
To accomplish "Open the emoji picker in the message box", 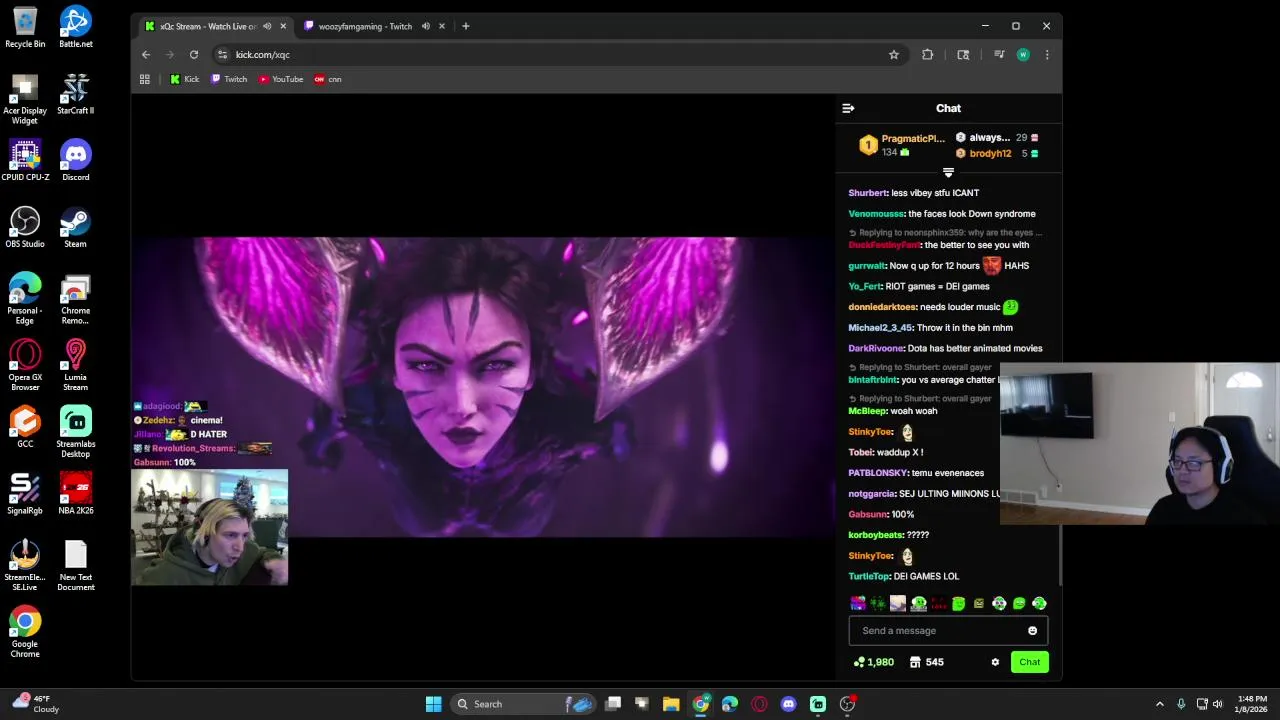I will pos(1032,631).
